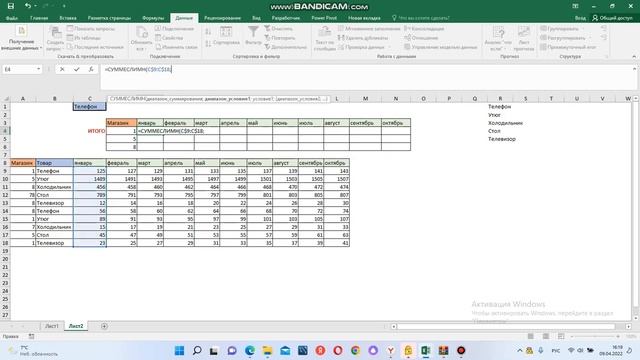Click the Normal view icon in status bar

tap(531, 336)
